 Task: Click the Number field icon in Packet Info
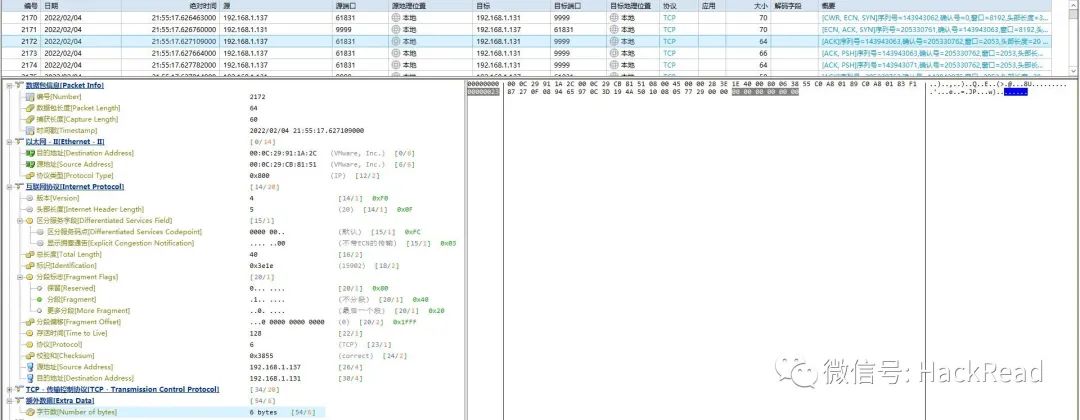coord(30,97)
